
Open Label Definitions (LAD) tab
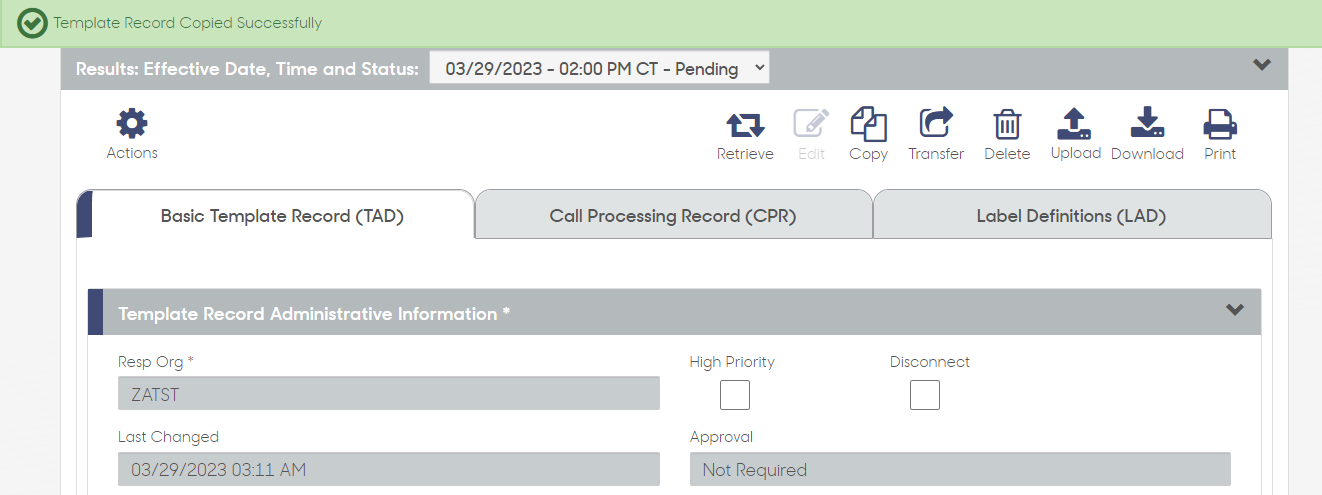[1071, 215]
